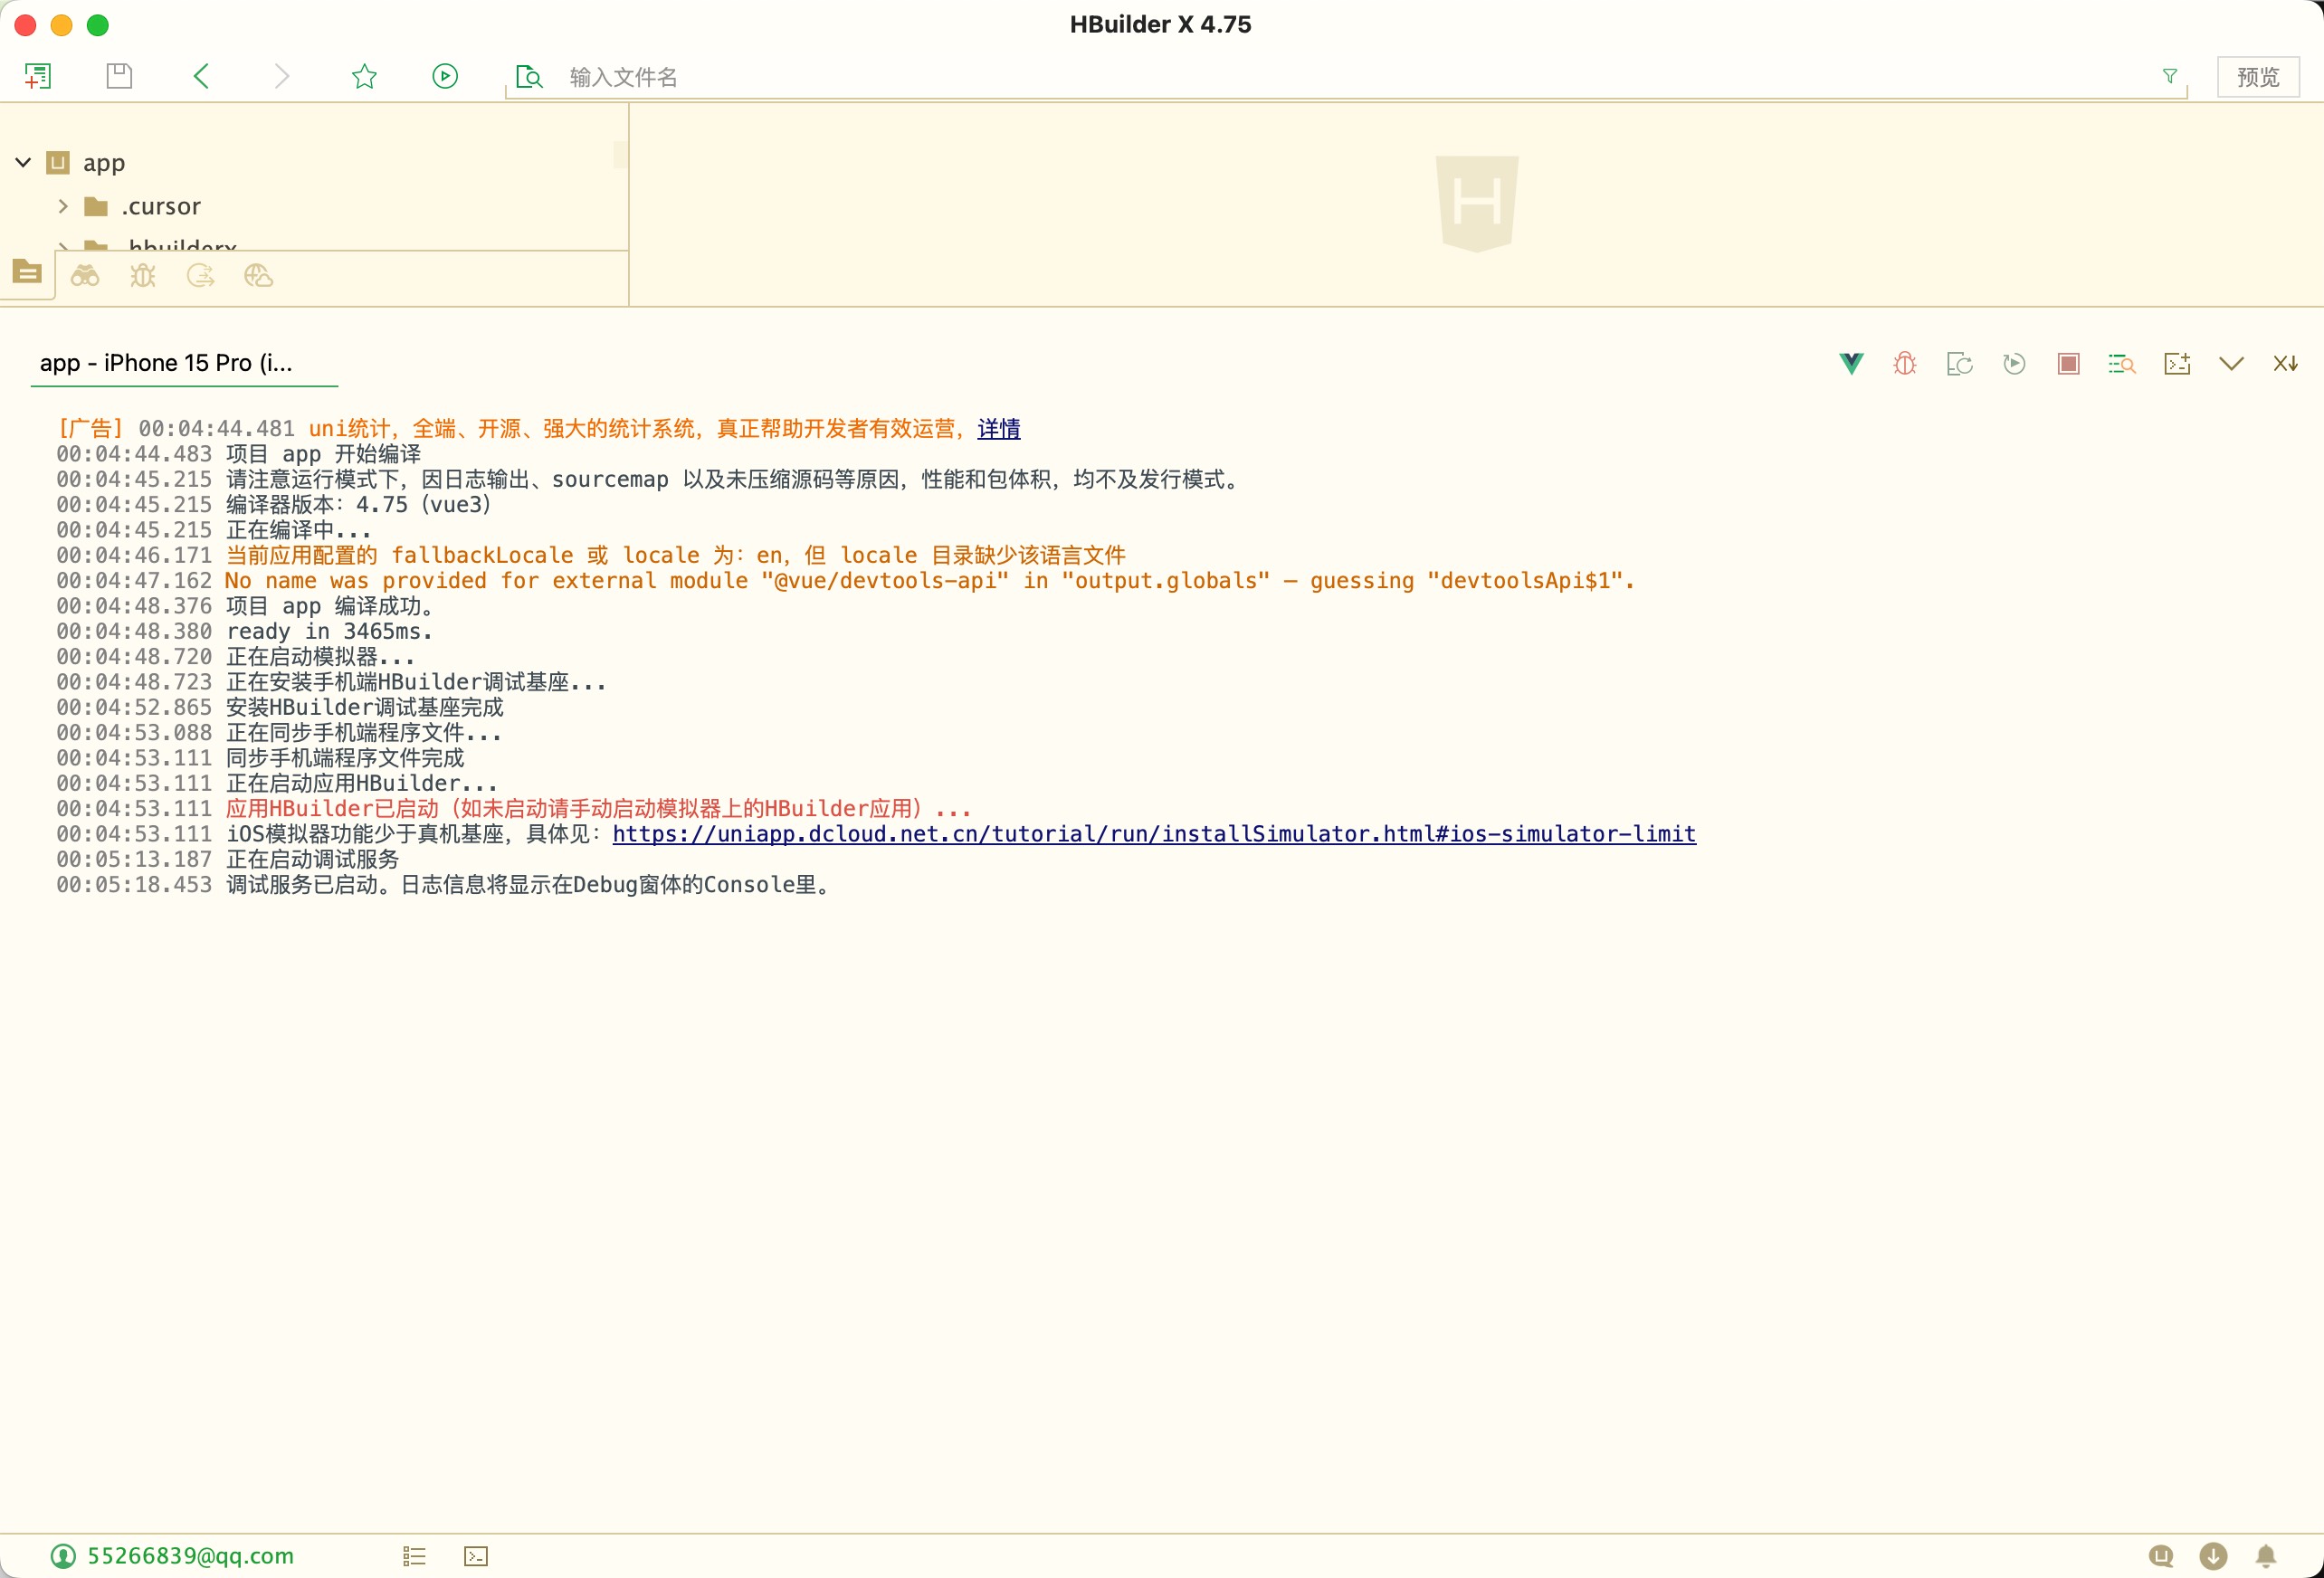Show the project manager folder panel
The width and height of the screenshot is (2324, 1578).
[27, 272]
